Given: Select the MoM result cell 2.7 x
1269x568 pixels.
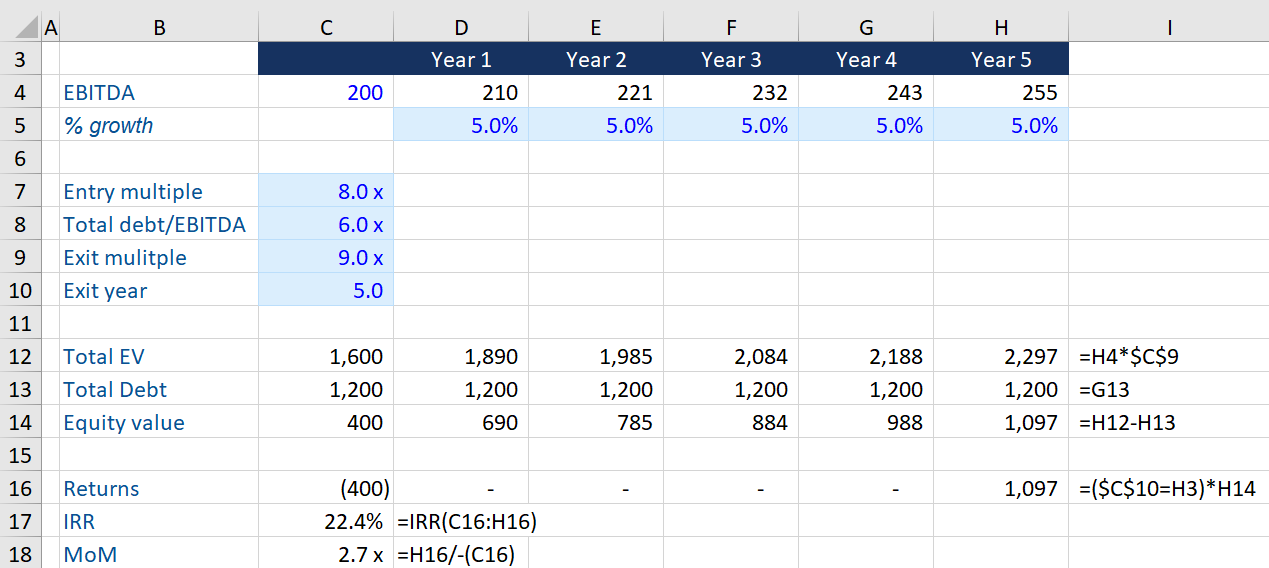Looking at the screenshot, I should click(326, 554).
